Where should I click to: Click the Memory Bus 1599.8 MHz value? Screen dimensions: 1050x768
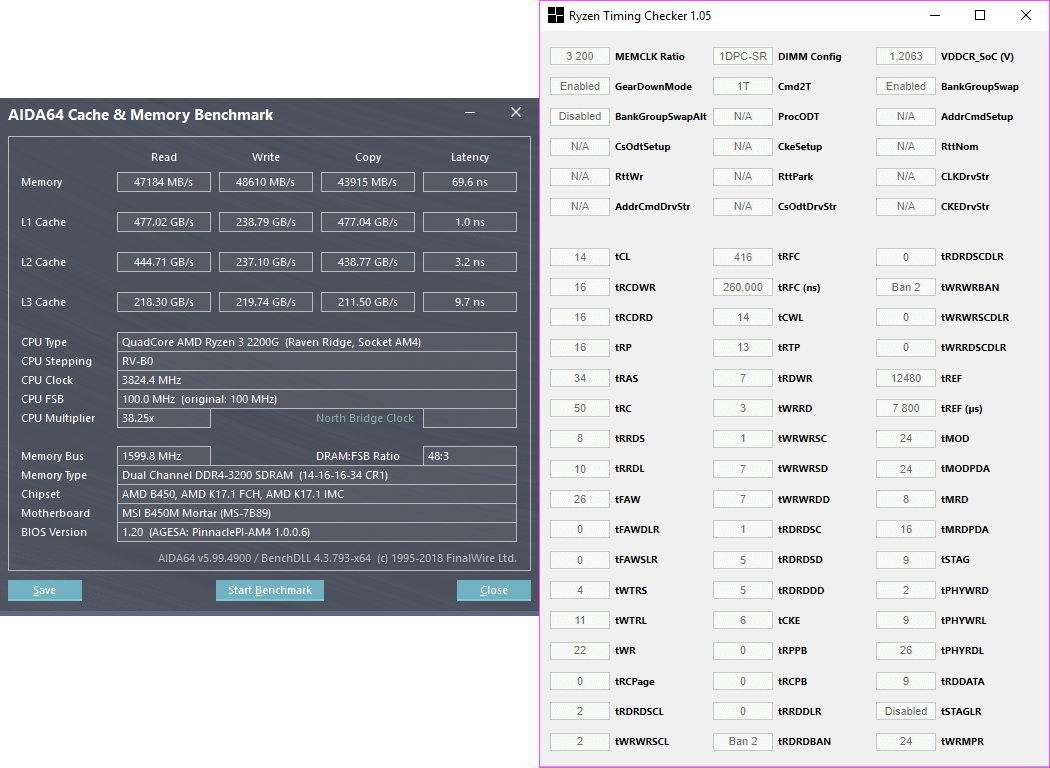coord(163,456)
